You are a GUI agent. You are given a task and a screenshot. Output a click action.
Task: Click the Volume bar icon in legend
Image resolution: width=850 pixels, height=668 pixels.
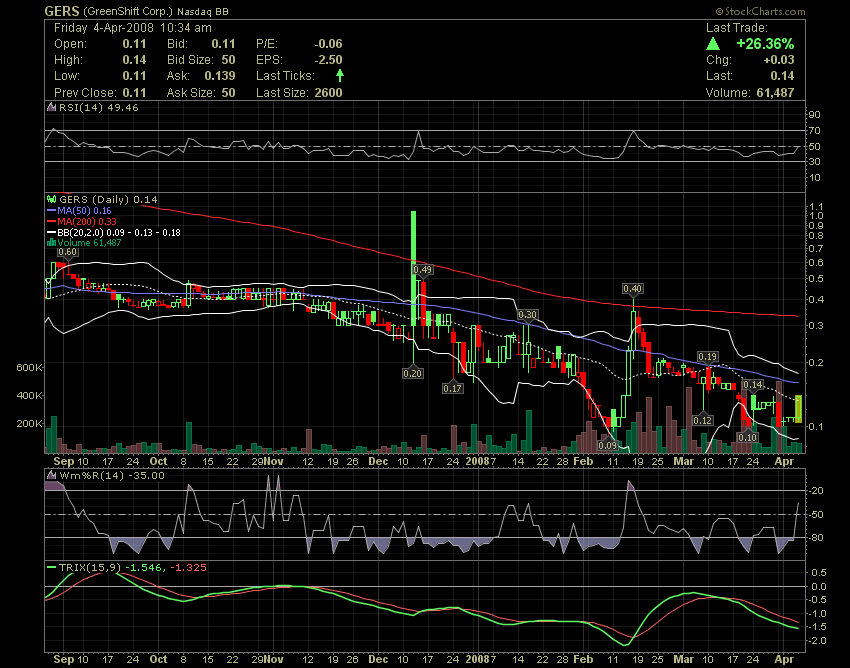click(x=51, y=243)
